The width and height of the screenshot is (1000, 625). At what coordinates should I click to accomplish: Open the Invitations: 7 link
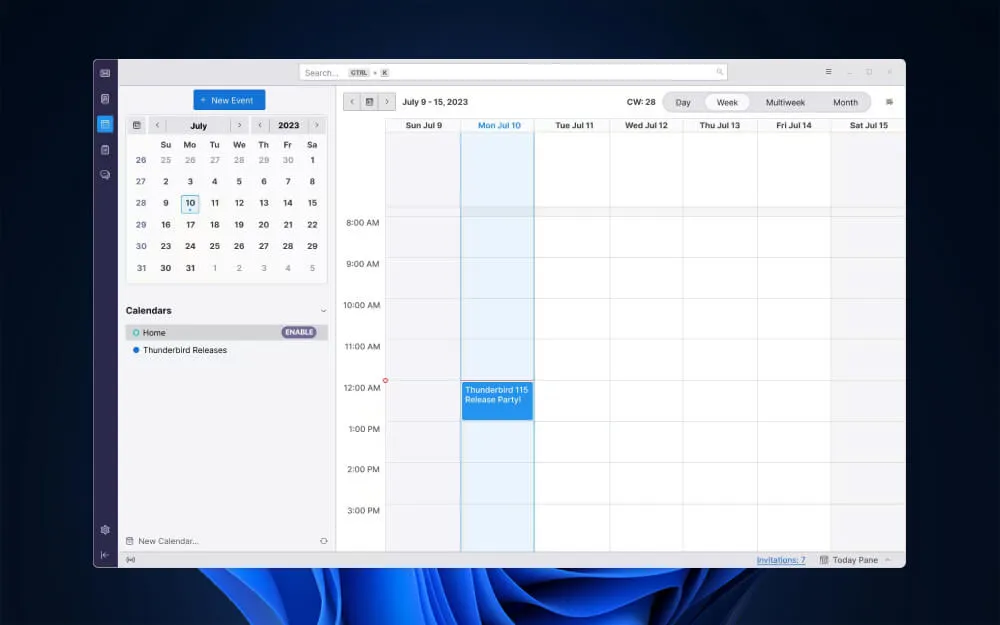point(780,560)
